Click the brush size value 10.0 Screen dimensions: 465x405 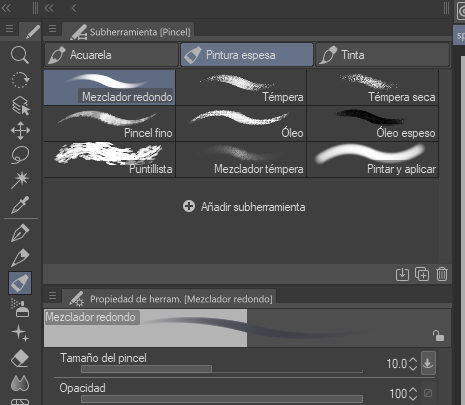click(397, 364)
